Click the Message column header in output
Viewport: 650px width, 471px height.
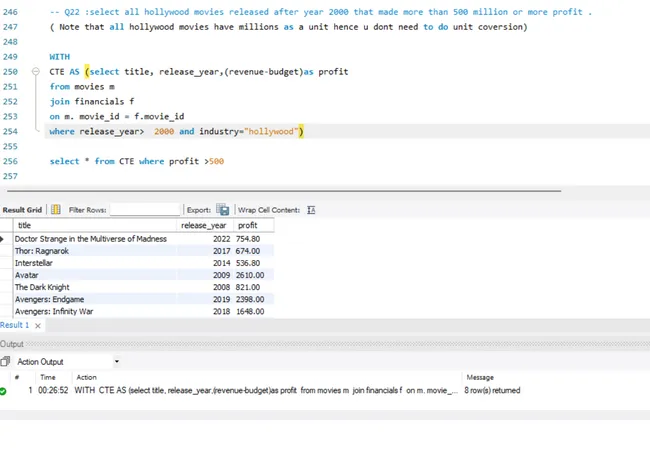(480, 377)
